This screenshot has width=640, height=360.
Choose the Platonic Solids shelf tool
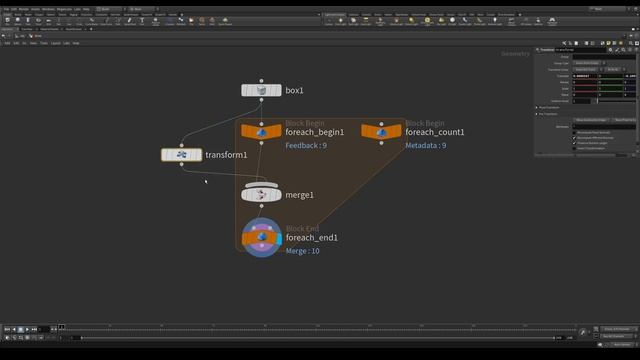(x=156, y=21)
